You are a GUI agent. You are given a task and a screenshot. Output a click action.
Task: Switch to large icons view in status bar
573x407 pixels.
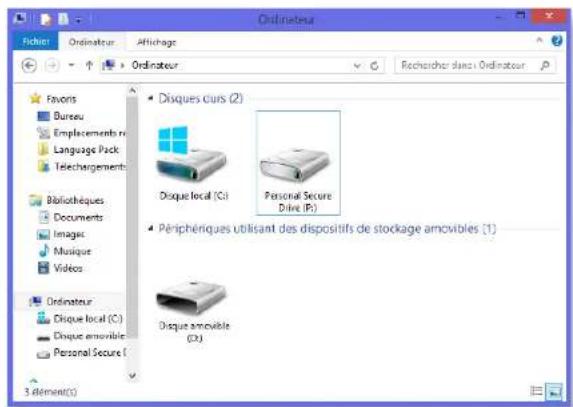[x=554, y=391]
